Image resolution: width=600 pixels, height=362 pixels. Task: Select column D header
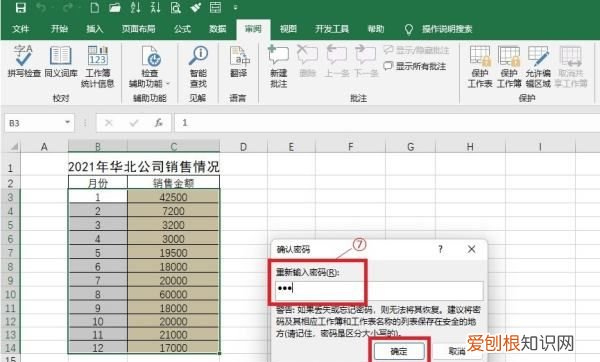tap(243, 147)
